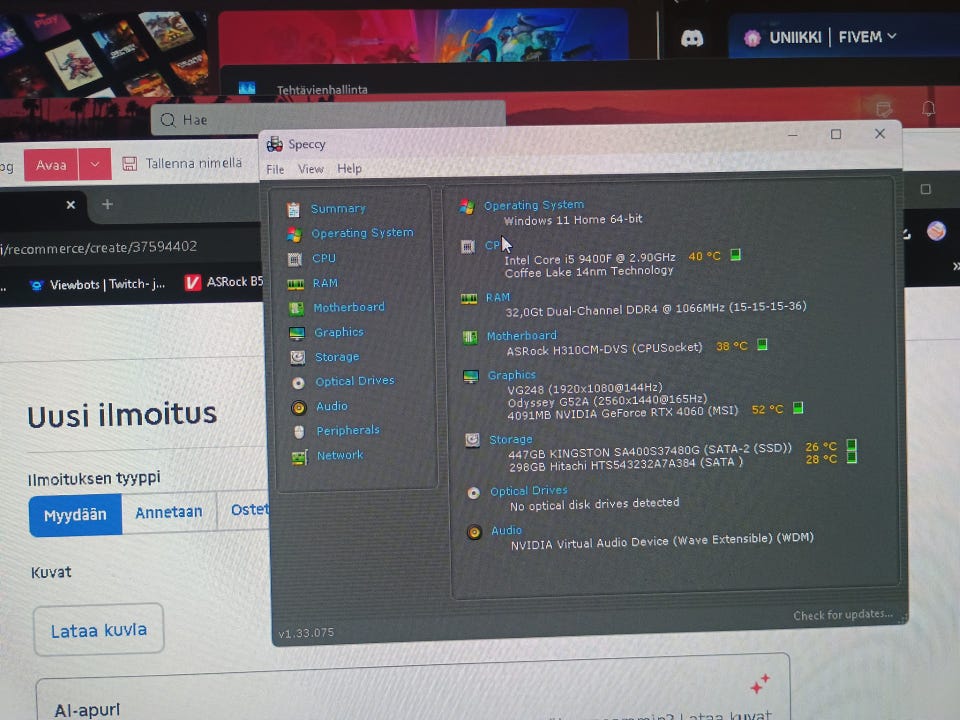Click Tallenna nimellä save-as button
The width and height of the screenshot is (960, 720).
(x=182, y=163)
